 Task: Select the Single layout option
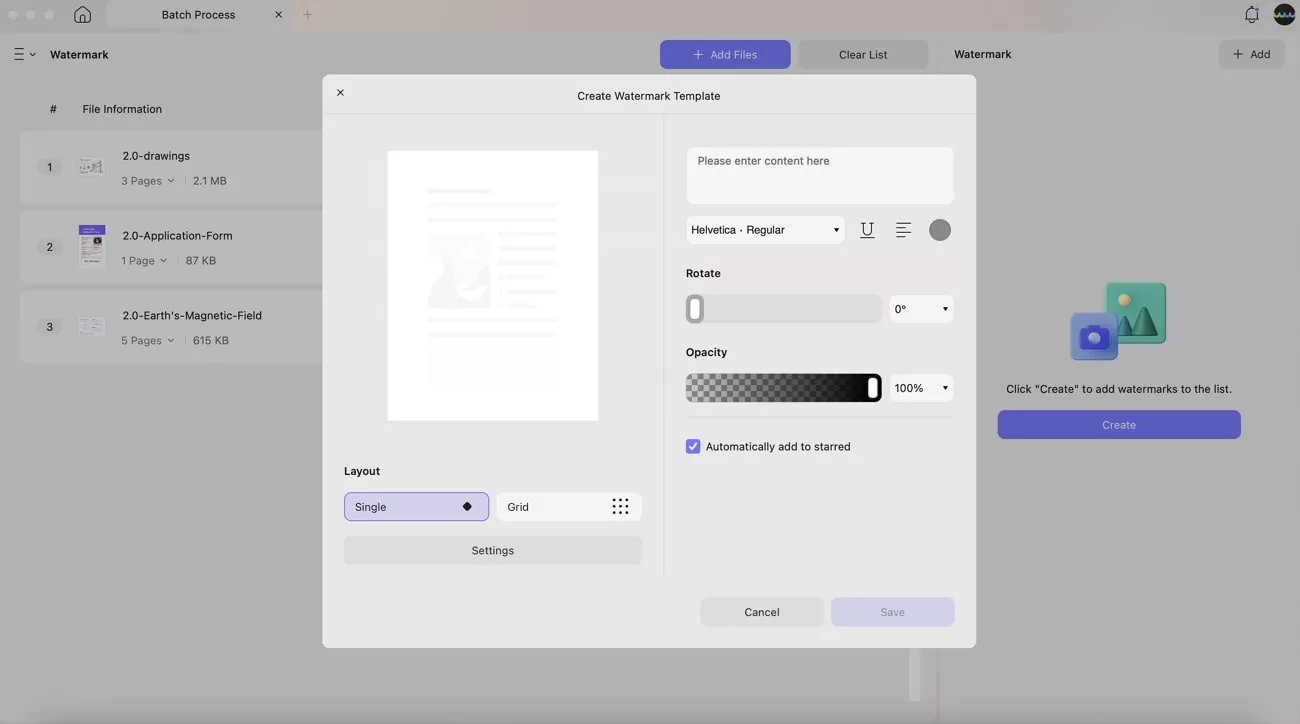click(x=416, y=507)
